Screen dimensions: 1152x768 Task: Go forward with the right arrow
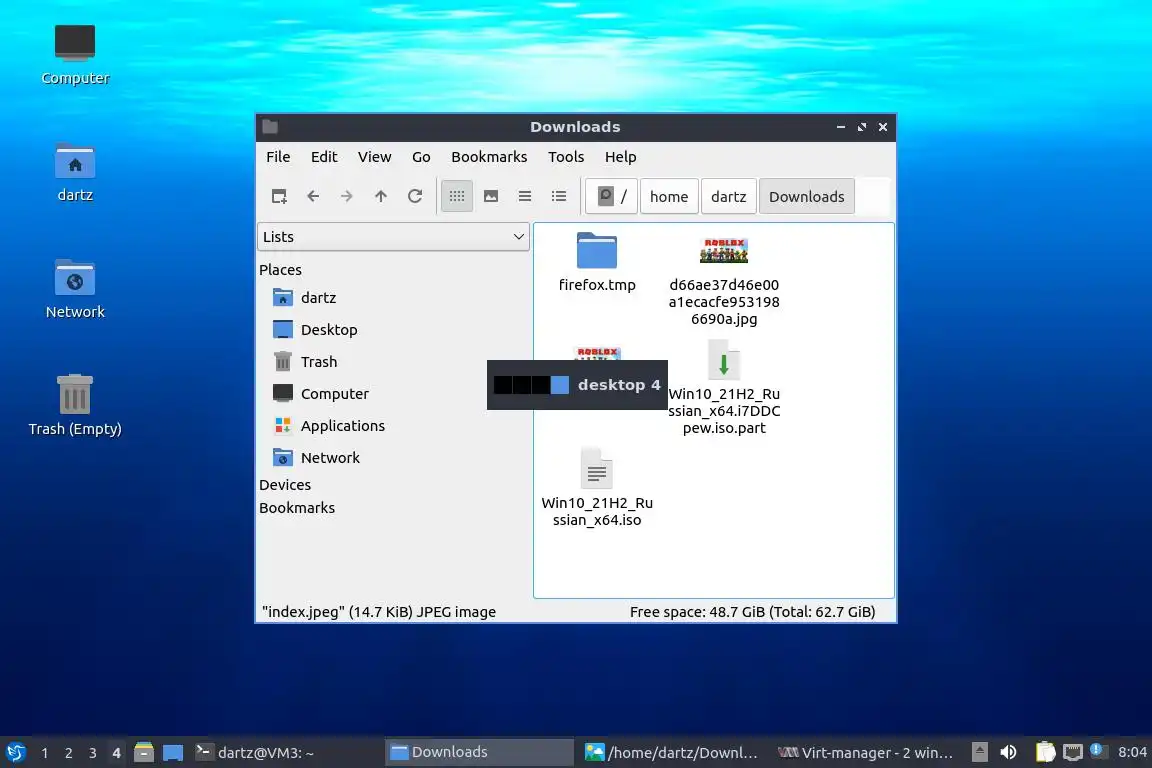click(347, 196)
